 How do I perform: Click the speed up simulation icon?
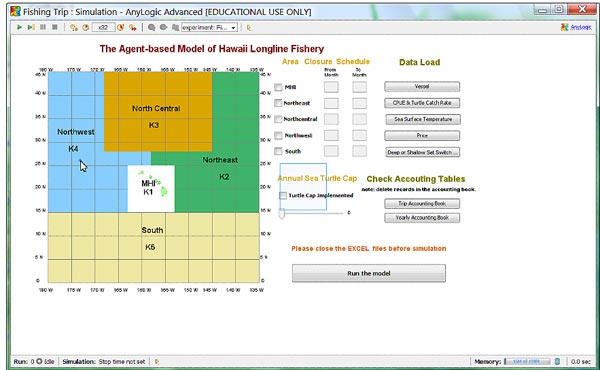click(121, 28)
